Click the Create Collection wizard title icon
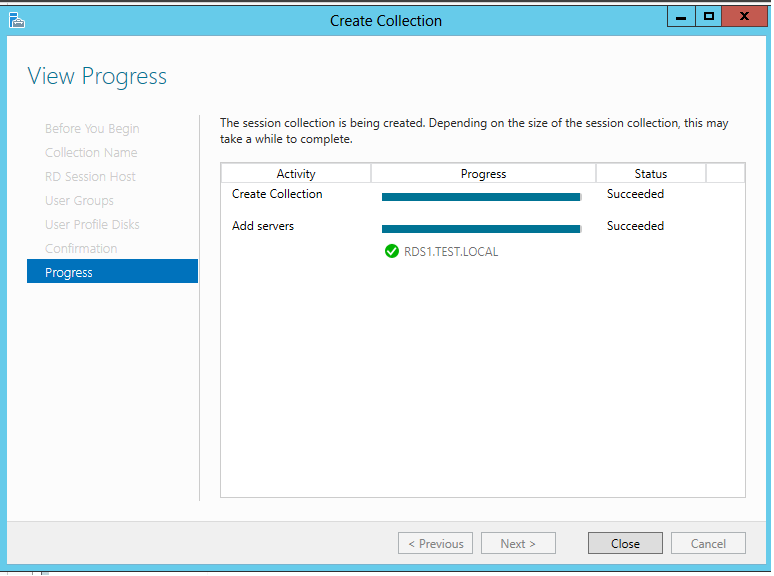Screen dimensions: 774x576 tap(16, 21)
